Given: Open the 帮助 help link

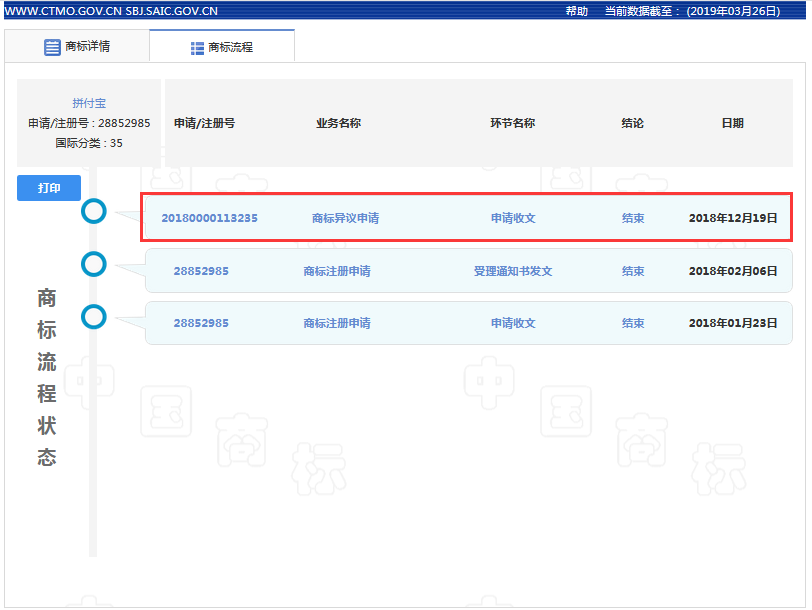Looking at the screenshot, I should (x=576, y=11).
